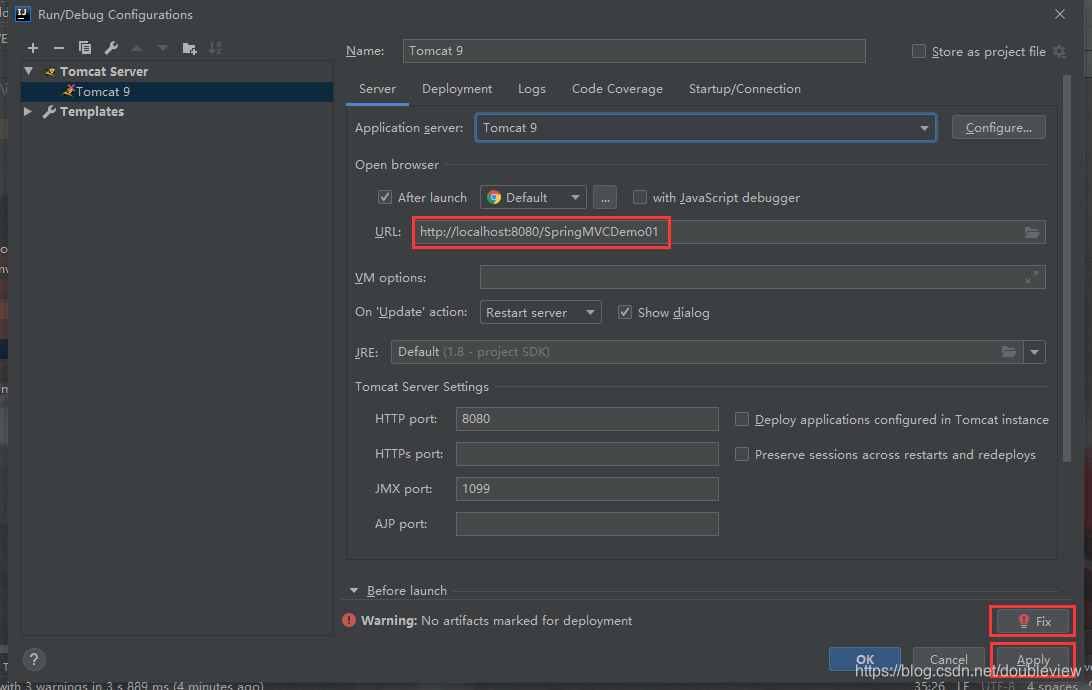This screenshot has width=1092, height=690.
Task: Collapse Tomcat Server tree node
Action: (29, 71)
